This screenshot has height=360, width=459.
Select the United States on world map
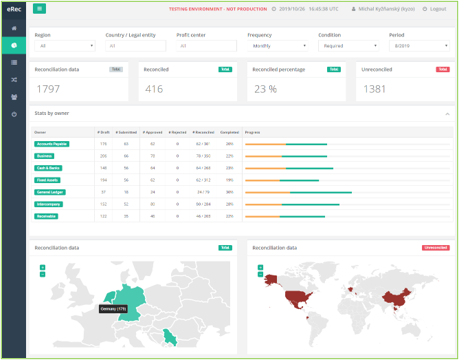point(298,297)
